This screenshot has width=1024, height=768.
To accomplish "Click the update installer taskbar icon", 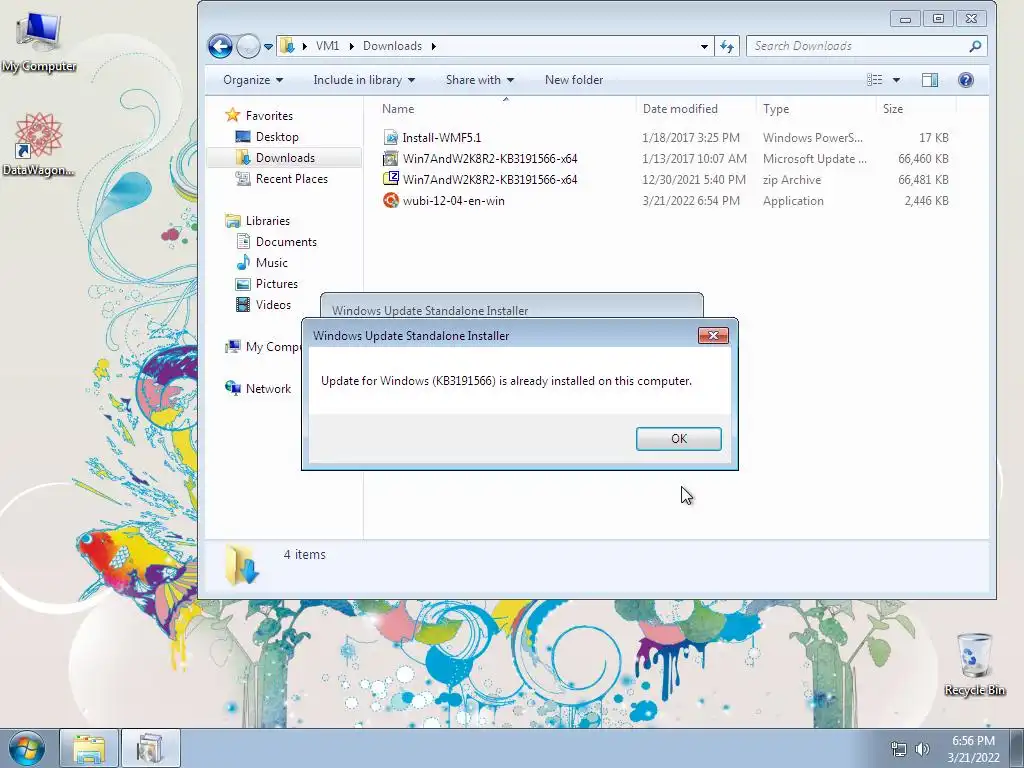I will 151,748.
